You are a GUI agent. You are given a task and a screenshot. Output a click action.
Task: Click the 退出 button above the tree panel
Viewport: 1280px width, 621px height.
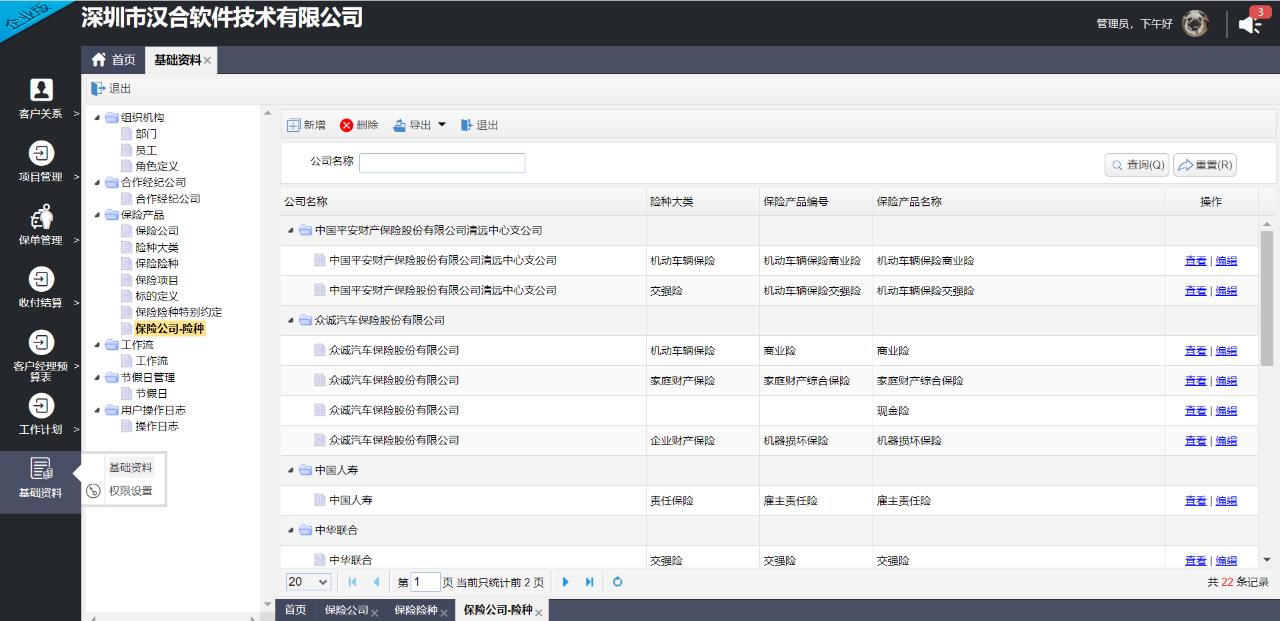[x=111, y=88]
